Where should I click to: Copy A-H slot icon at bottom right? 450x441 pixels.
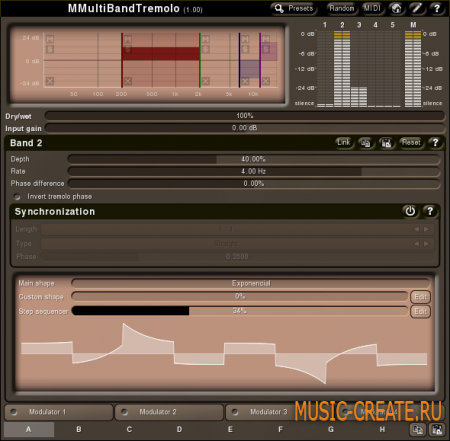[417, 429]
